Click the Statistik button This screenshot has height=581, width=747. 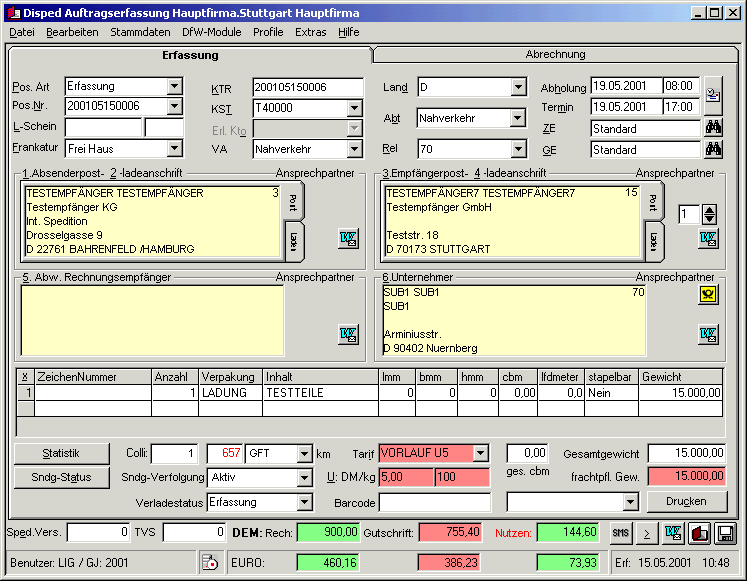(60, 454)
